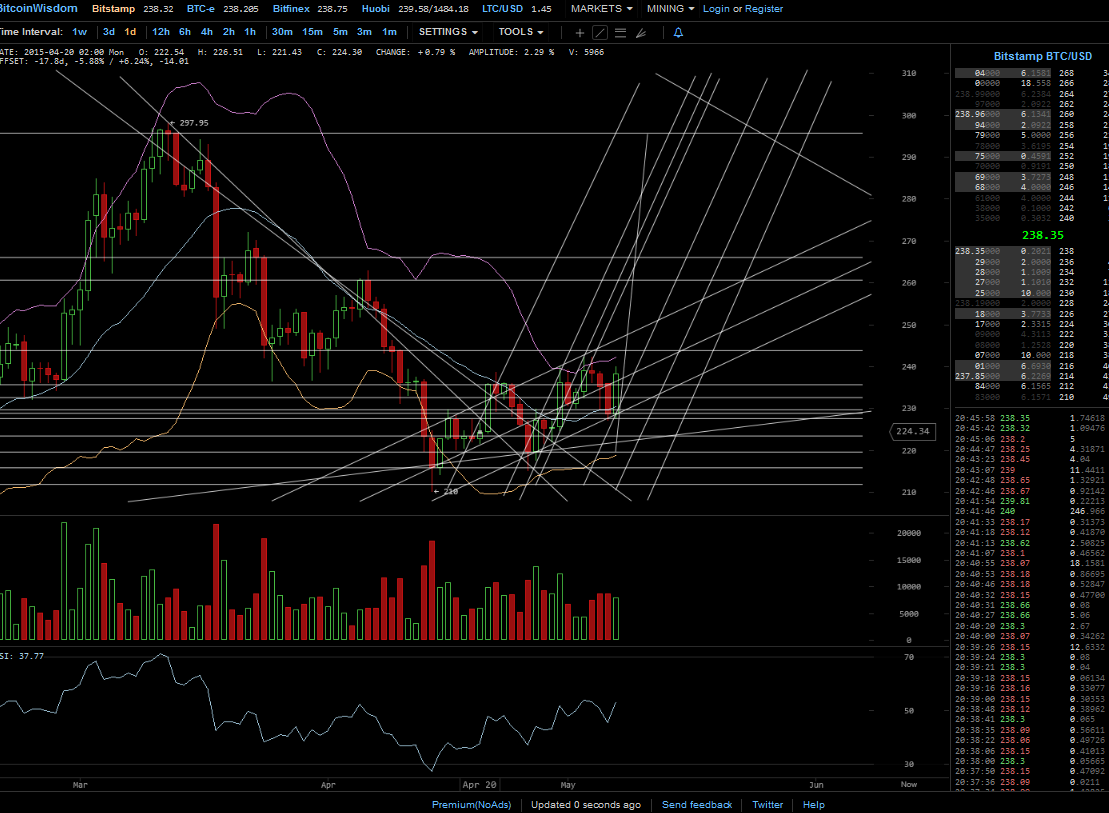Select the horizontal lines drawing tool
1109x813 pixels.
tap(620, 33)
